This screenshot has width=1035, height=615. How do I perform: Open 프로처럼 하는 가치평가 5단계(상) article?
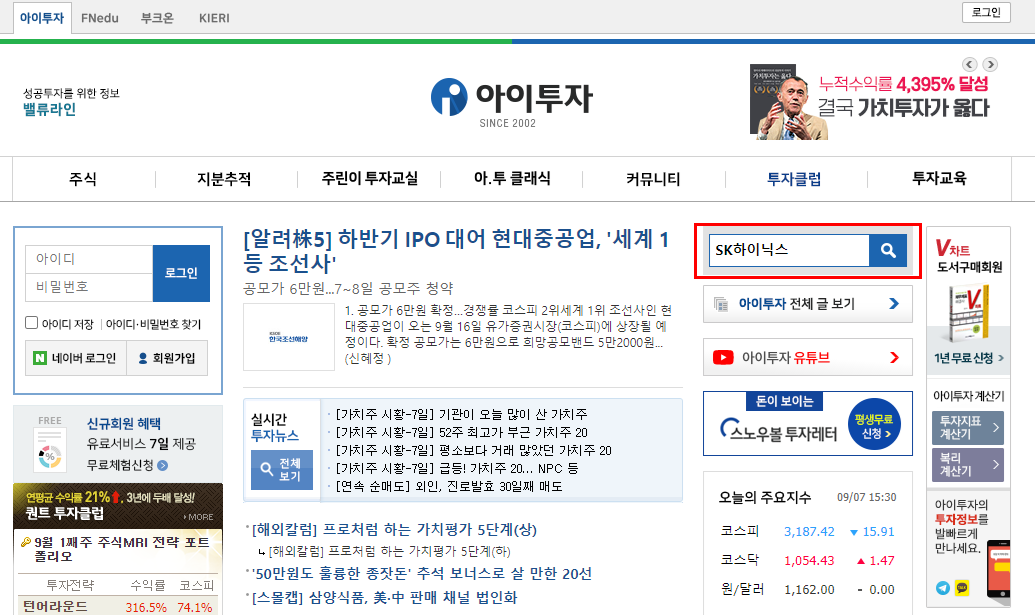tap(394, 529)
